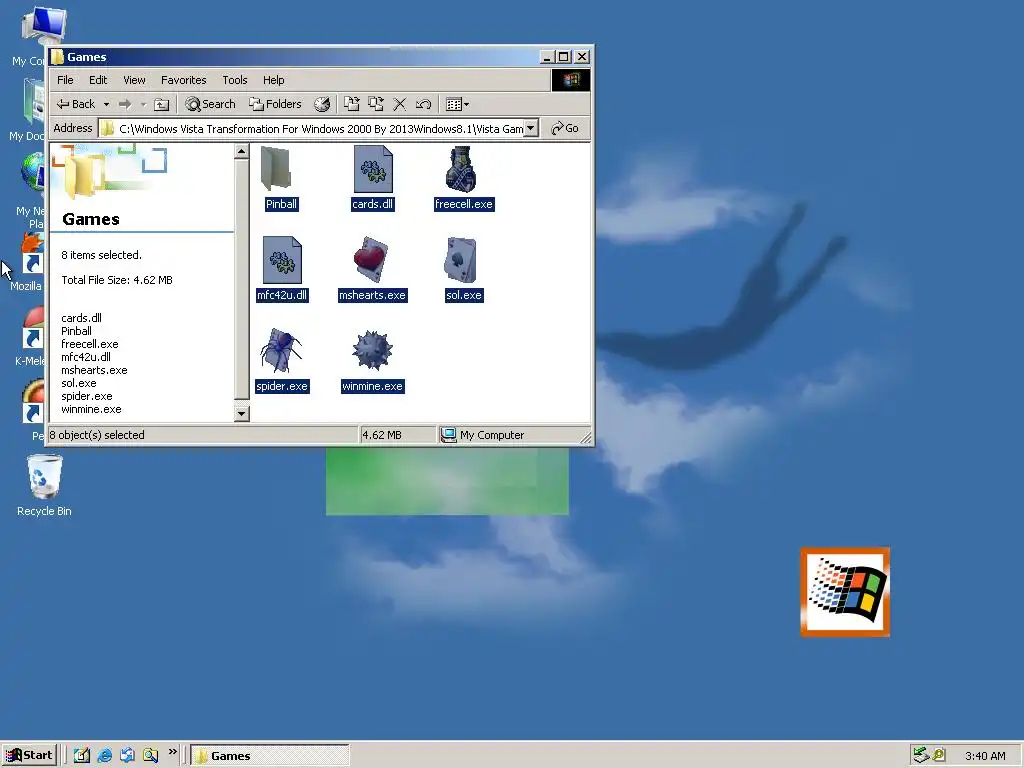The height and width of the screenshot is (768, 1024).
Task: Click the Move To toolbar icon
Action: [x=351, y=104]
